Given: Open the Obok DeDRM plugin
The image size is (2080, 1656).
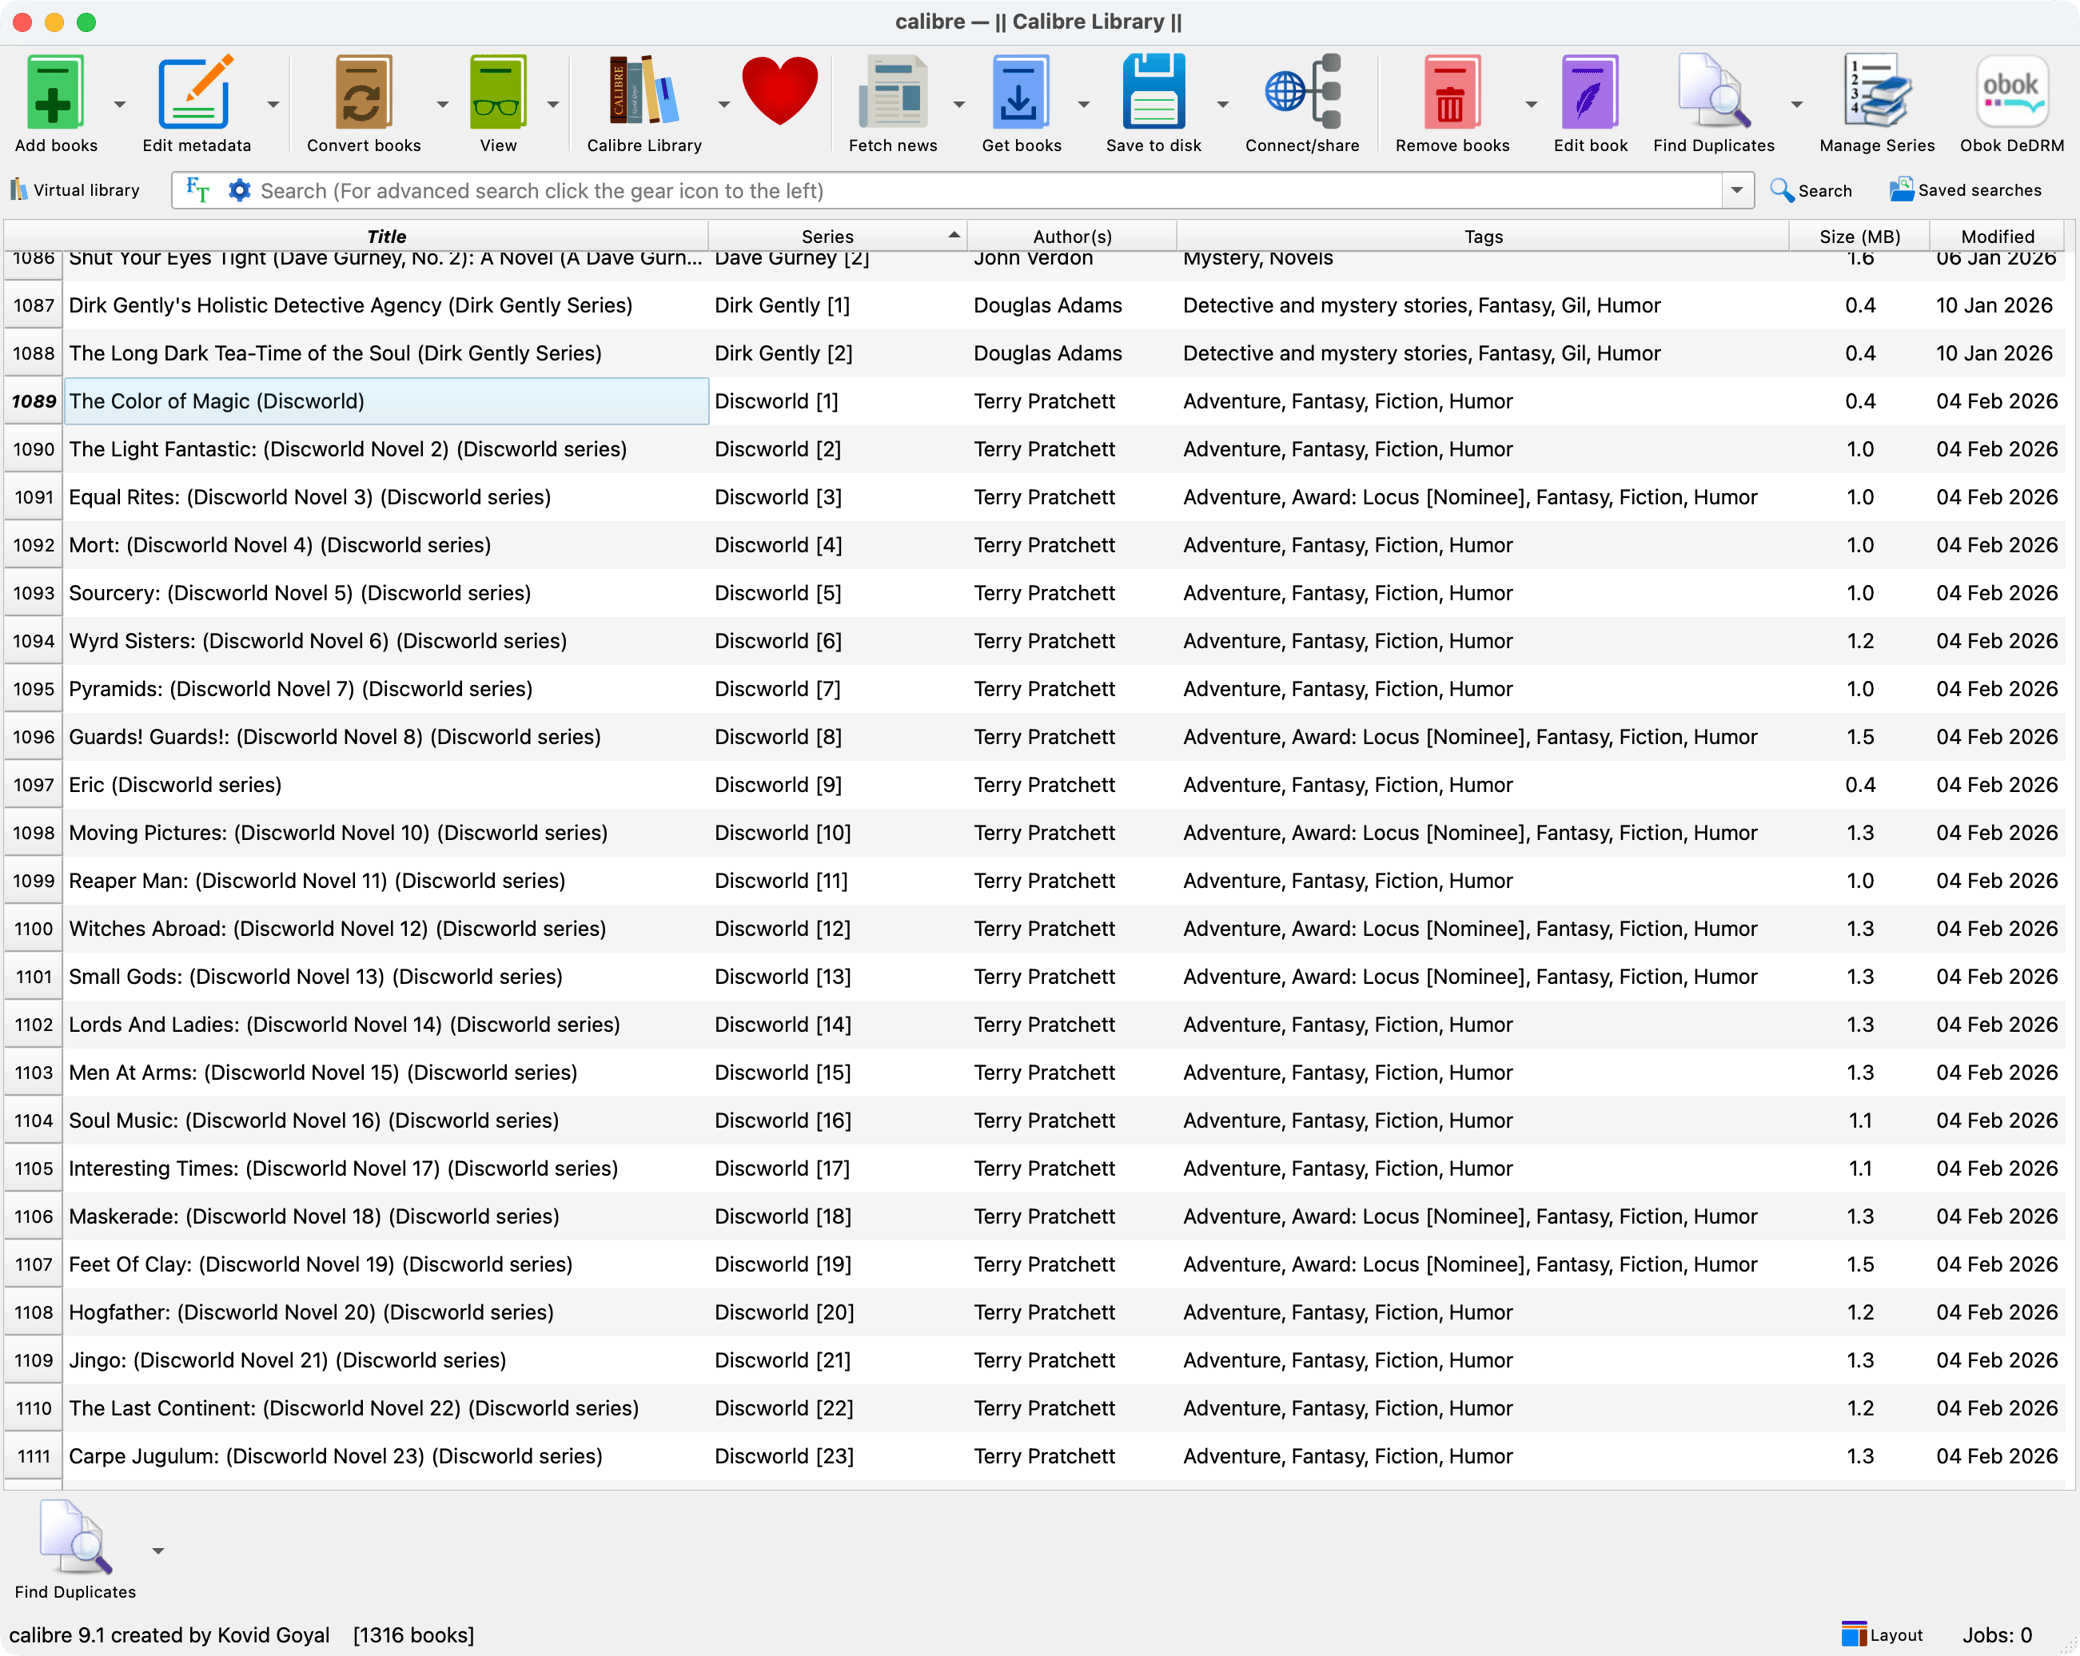Looking at the screenshot, I should pyautogui.click(x=2011, y=93).
